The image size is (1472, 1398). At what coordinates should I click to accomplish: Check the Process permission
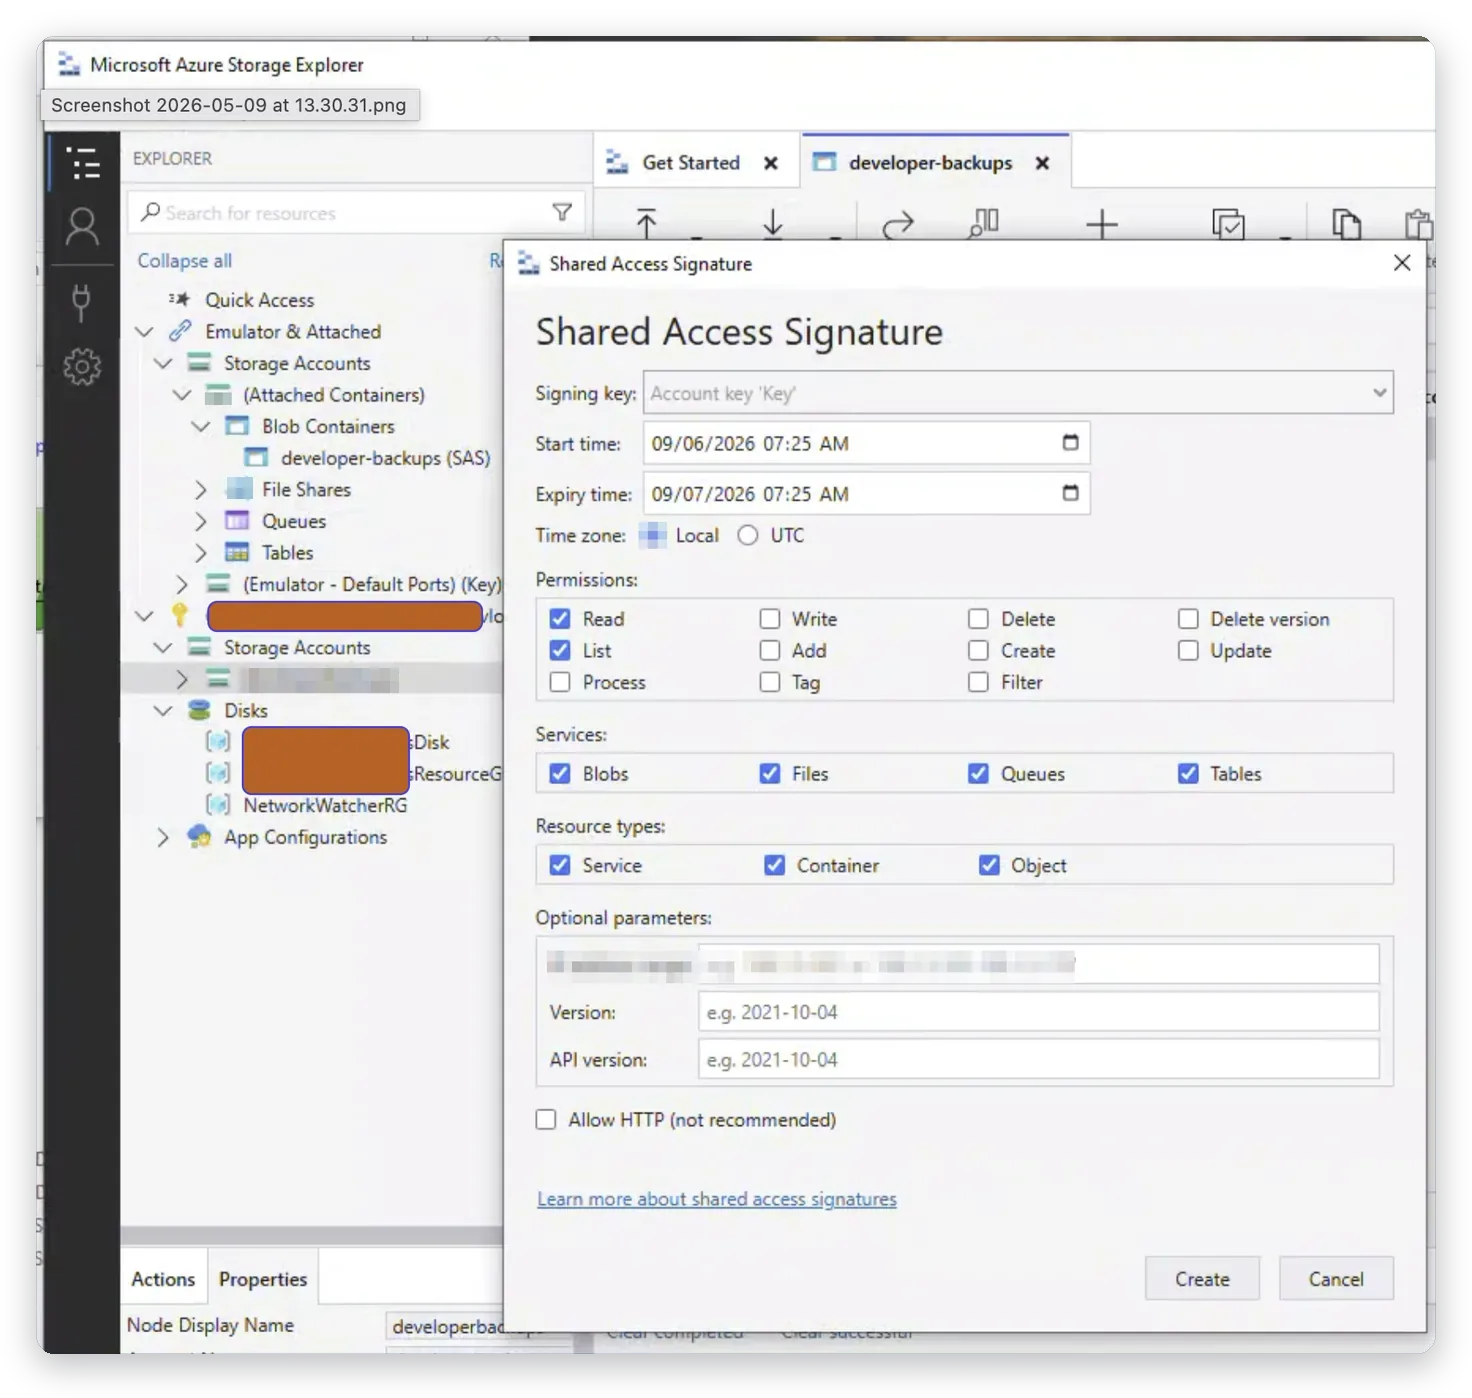[x=560, y=682]
